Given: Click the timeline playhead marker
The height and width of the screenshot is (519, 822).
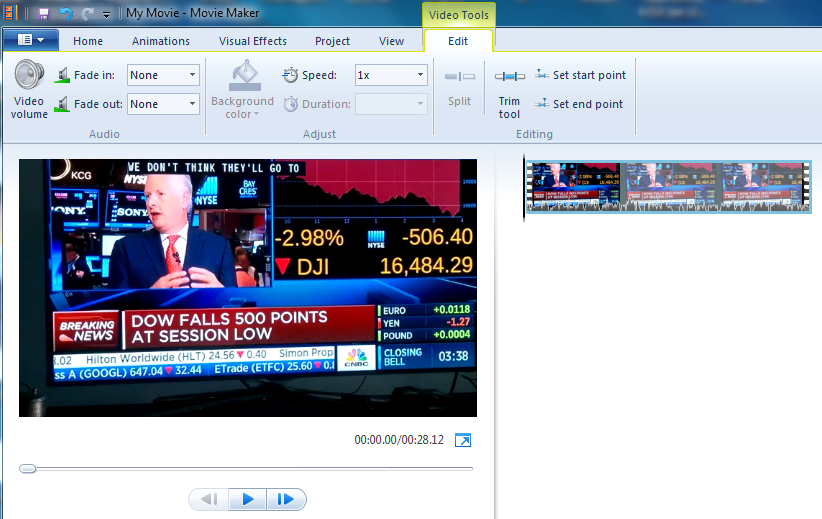Looking at the screenshot, I should pos(524,188).
